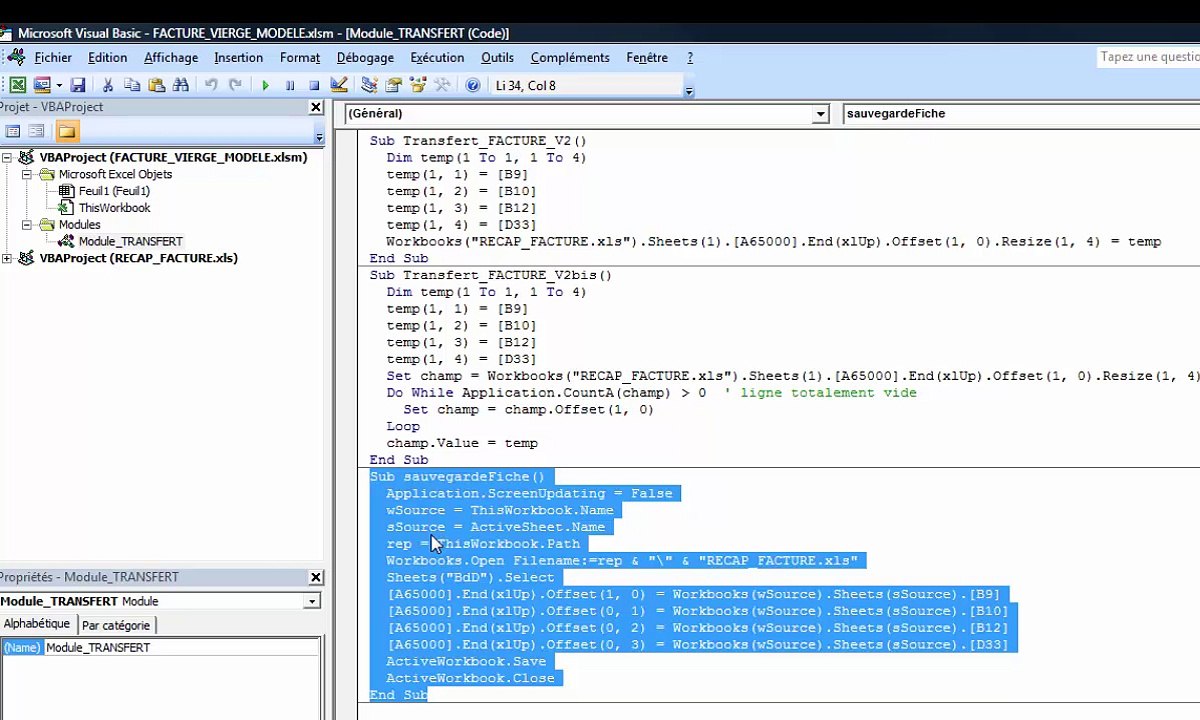This screenshot has width=1200, height=720.
Task: Expand VBAProject (RECAP_FACTURE.xls) tree node
Action: [7, 258]
